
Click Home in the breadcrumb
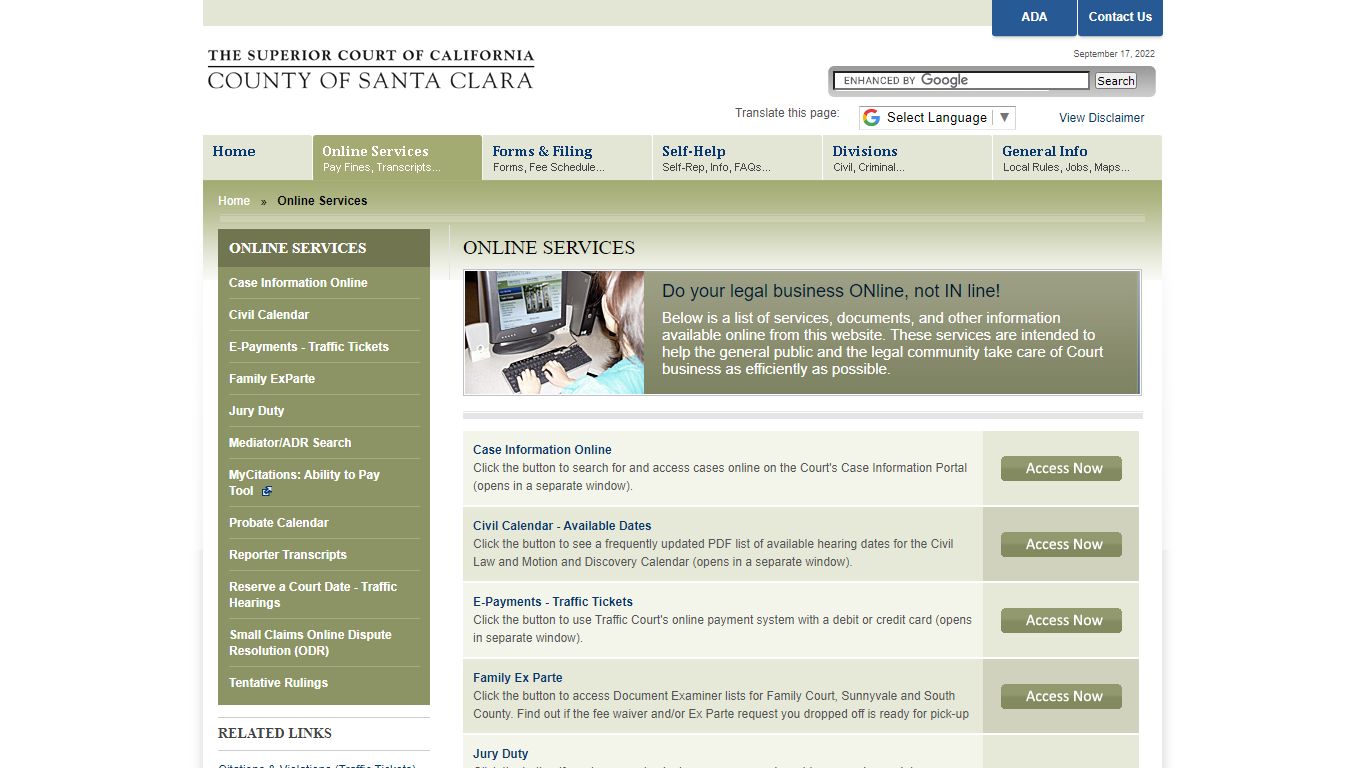tap(234, 201)
